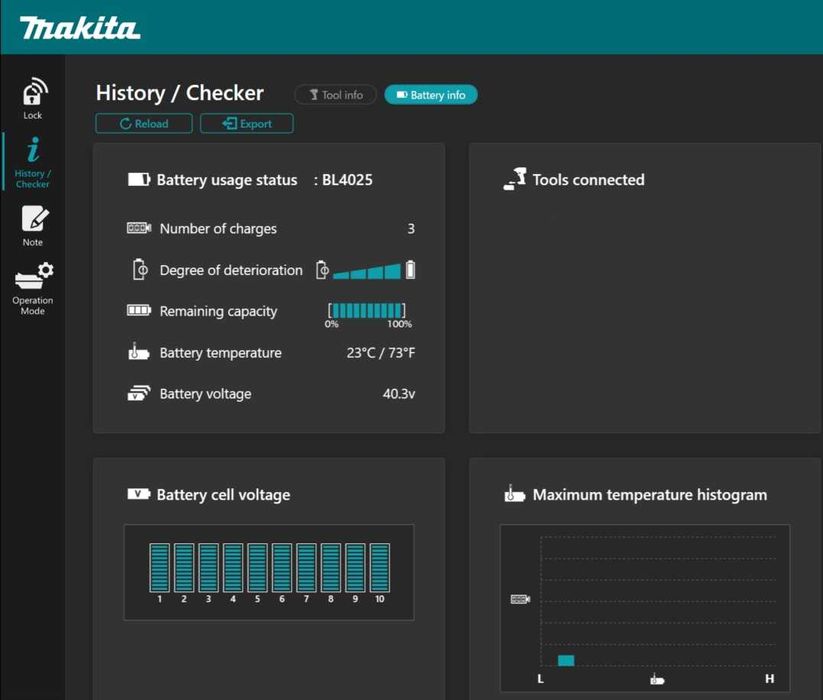Screen dimensions: 823x700
Task: Click the histogram H axis label
Action: [x=769, y=678]
